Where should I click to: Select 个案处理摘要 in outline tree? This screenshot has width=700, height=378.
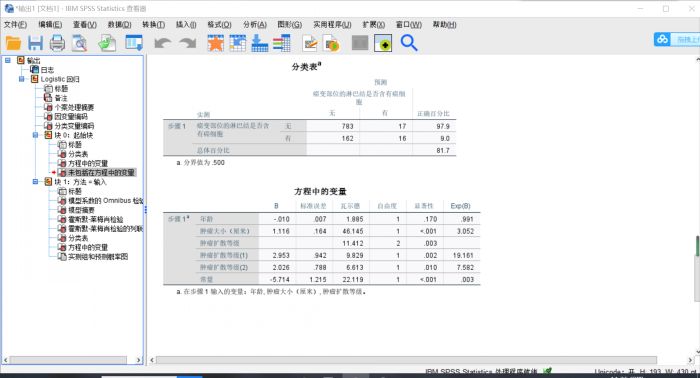pyautogui.click(x=74, y=107)
